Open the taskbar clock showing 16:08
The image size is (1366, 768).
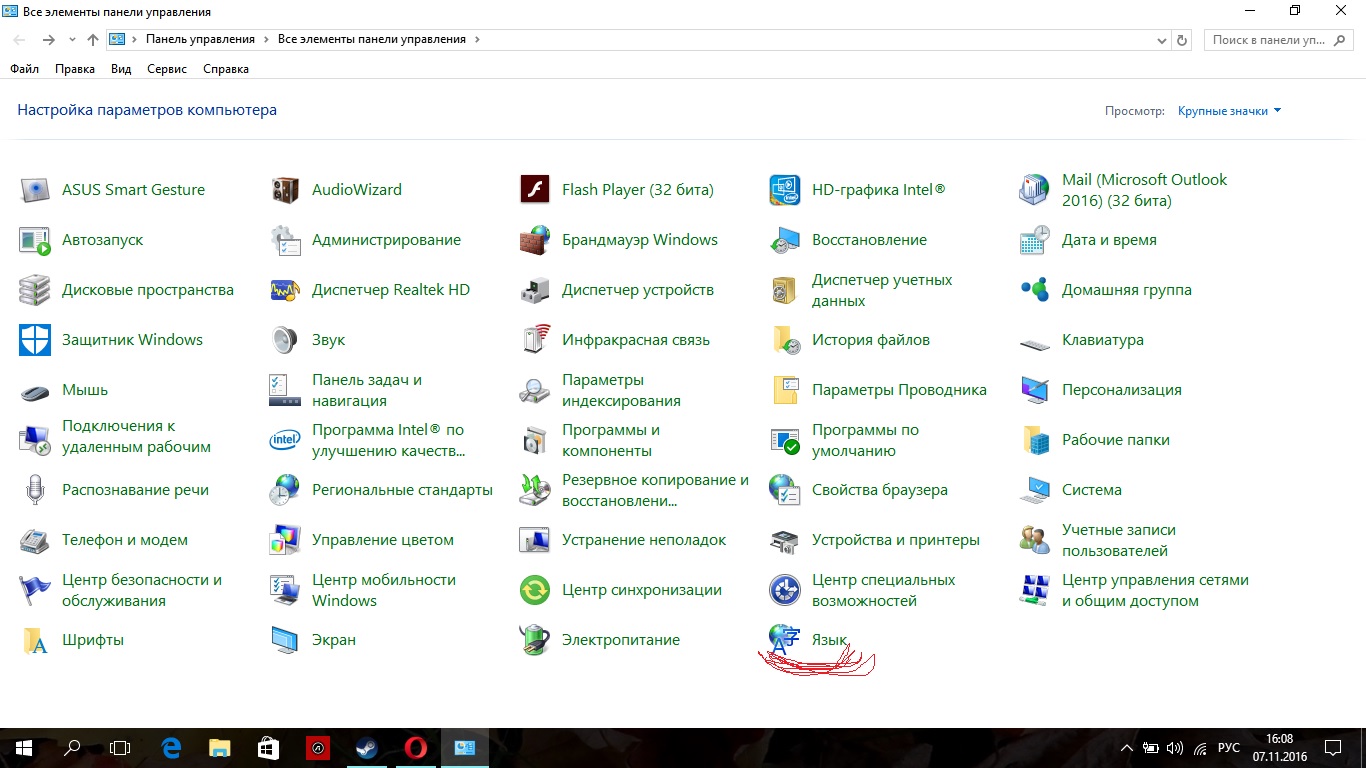coord(1278,748)
